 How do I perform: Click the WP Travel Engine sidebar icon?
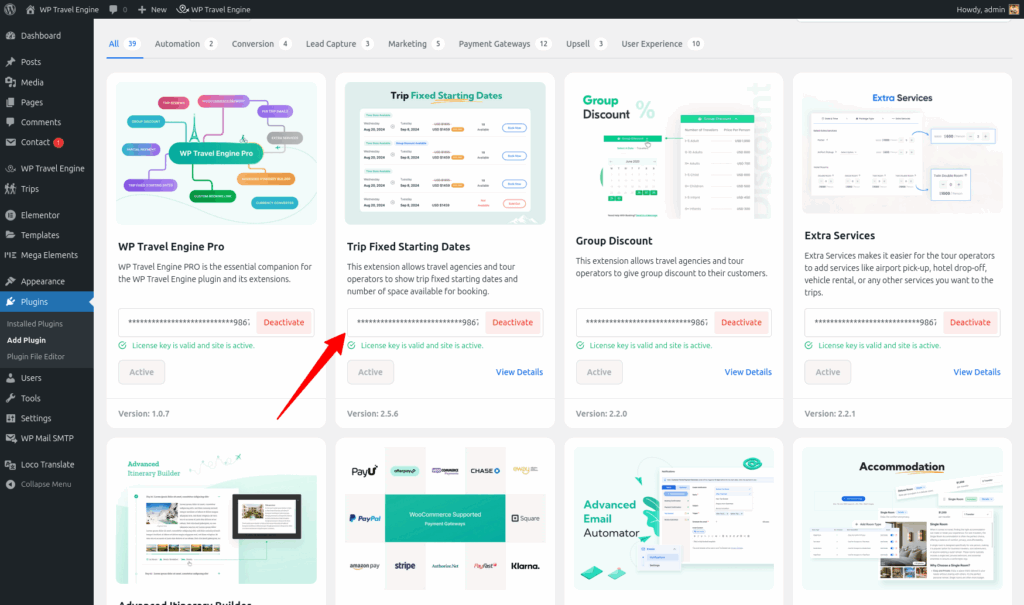pyautogui.click(x=10, y=169)
